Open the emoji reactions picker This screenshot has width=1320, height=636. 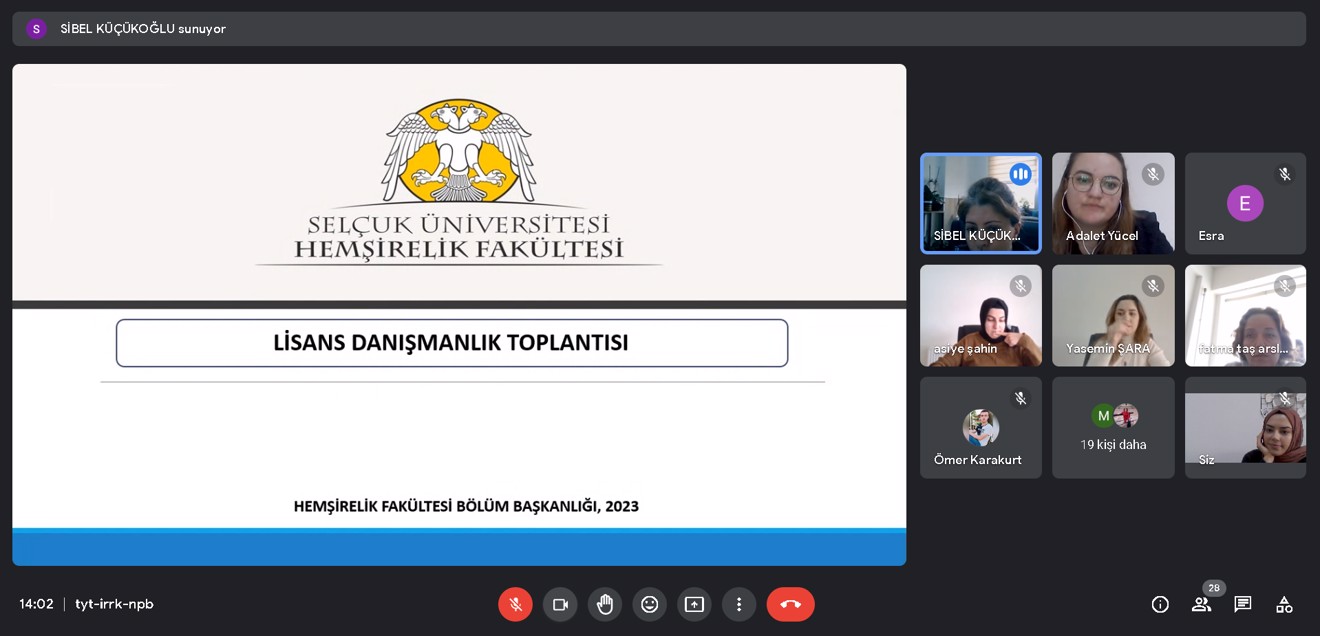[x=649, y=604]
